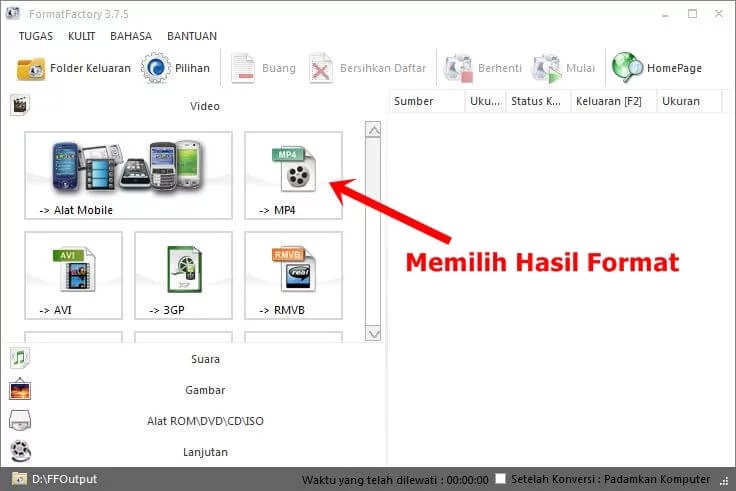Click the format list scroll up arrow

(374, 129)
